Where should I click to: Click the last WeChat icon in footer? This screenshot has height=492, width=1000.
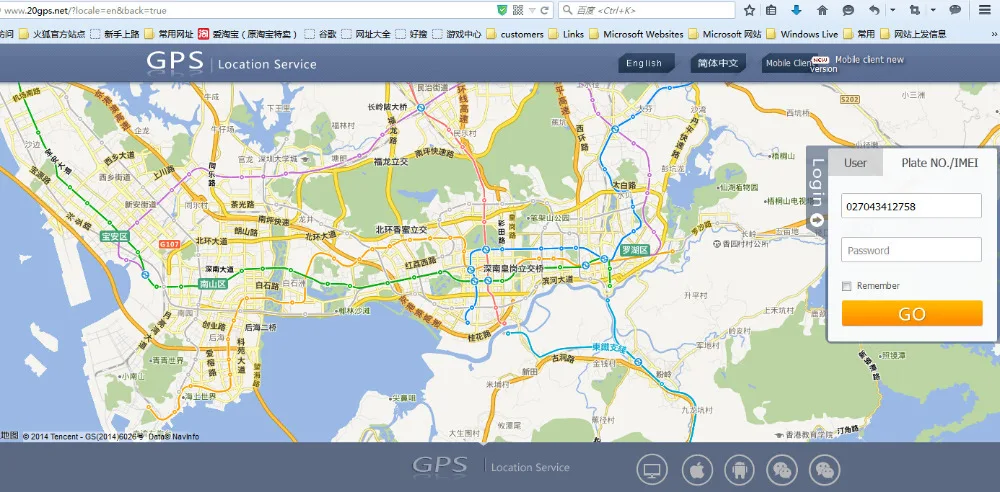click(x=825, y=471)
